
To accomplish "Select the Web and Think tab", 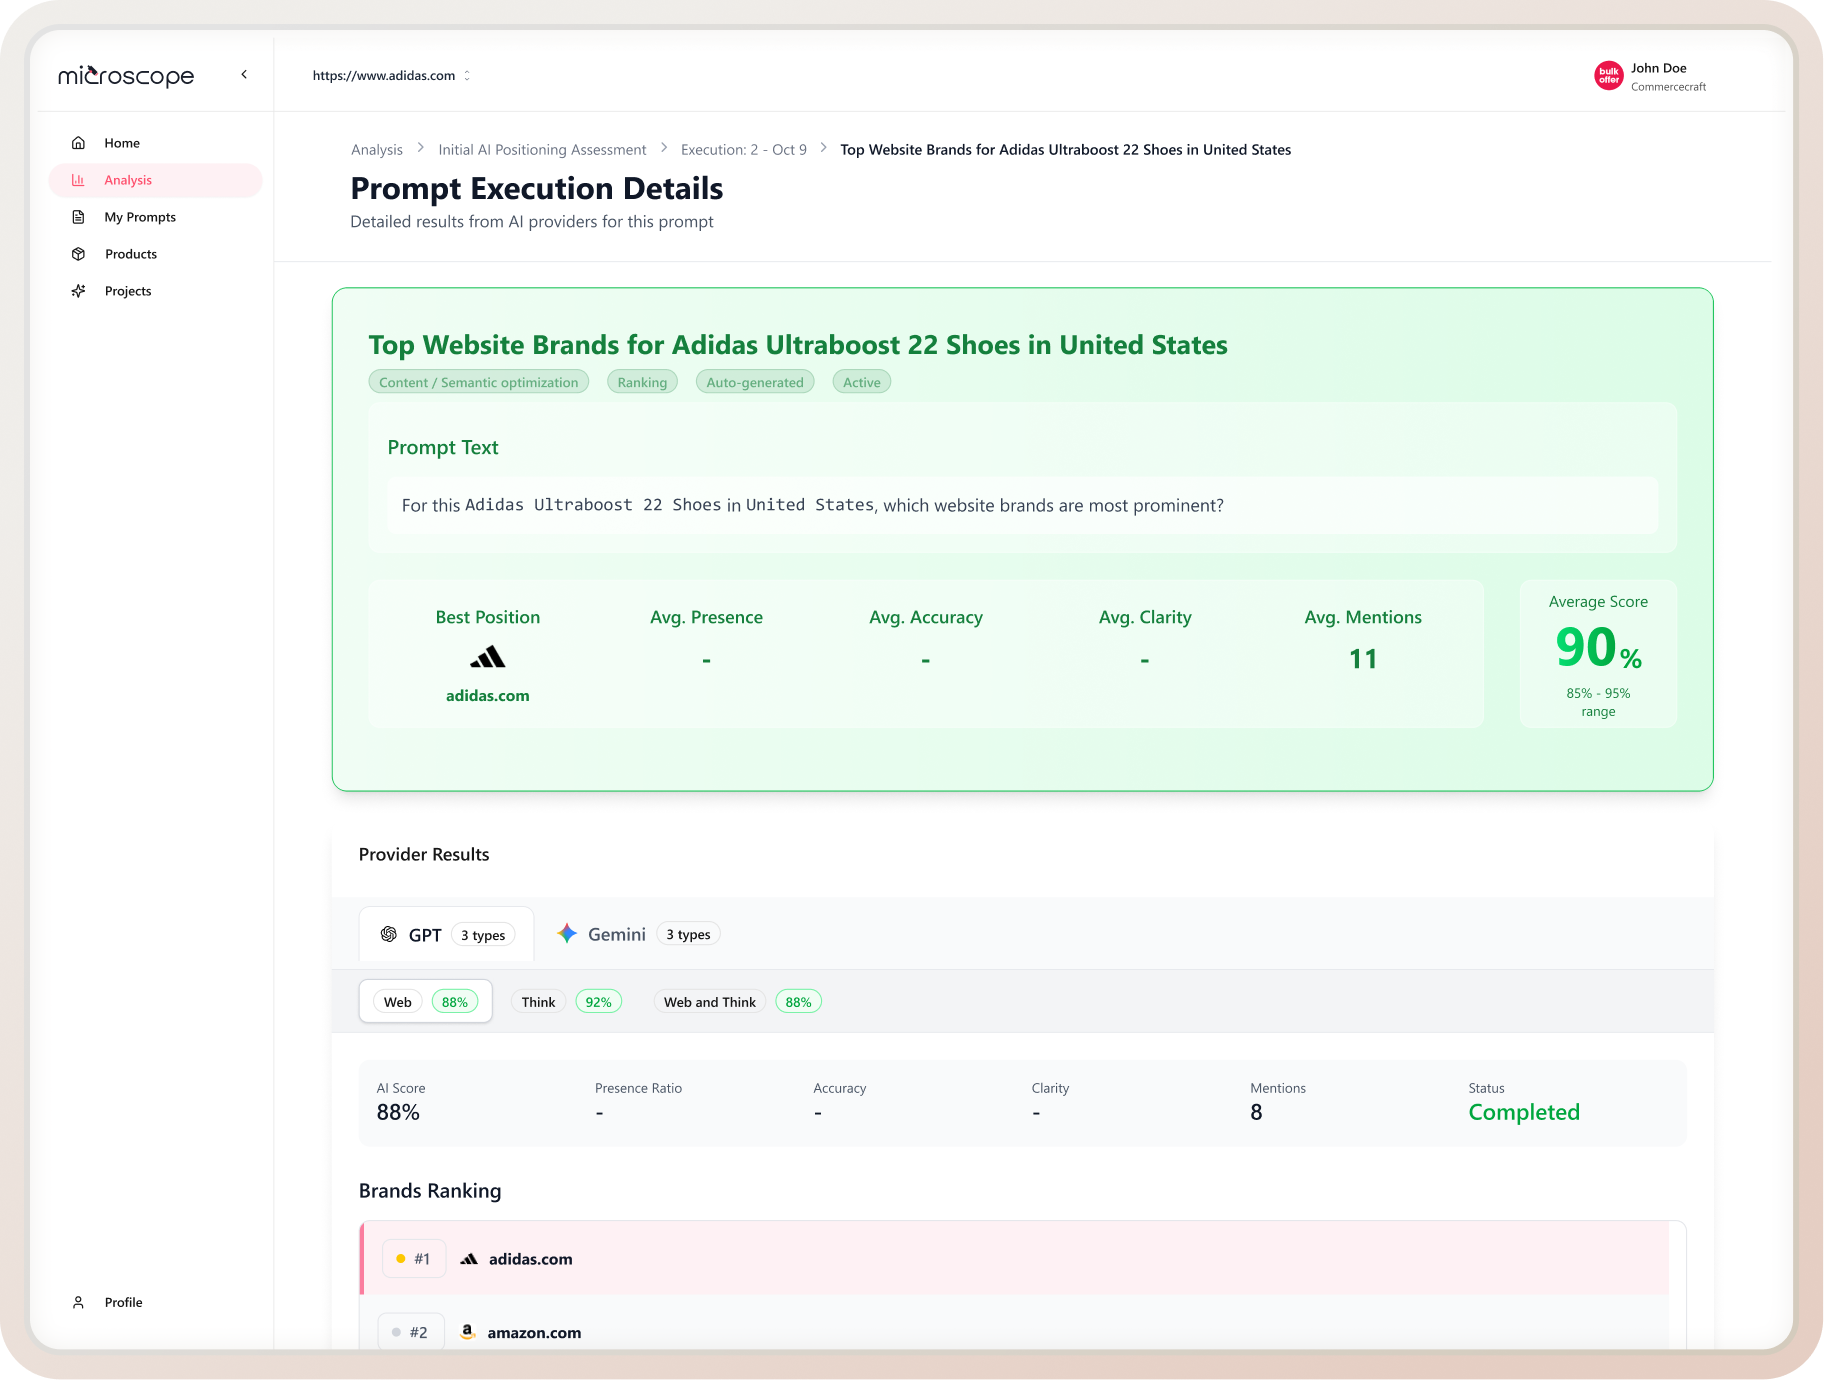I will pyautogui.click(x=738, y=1002).
